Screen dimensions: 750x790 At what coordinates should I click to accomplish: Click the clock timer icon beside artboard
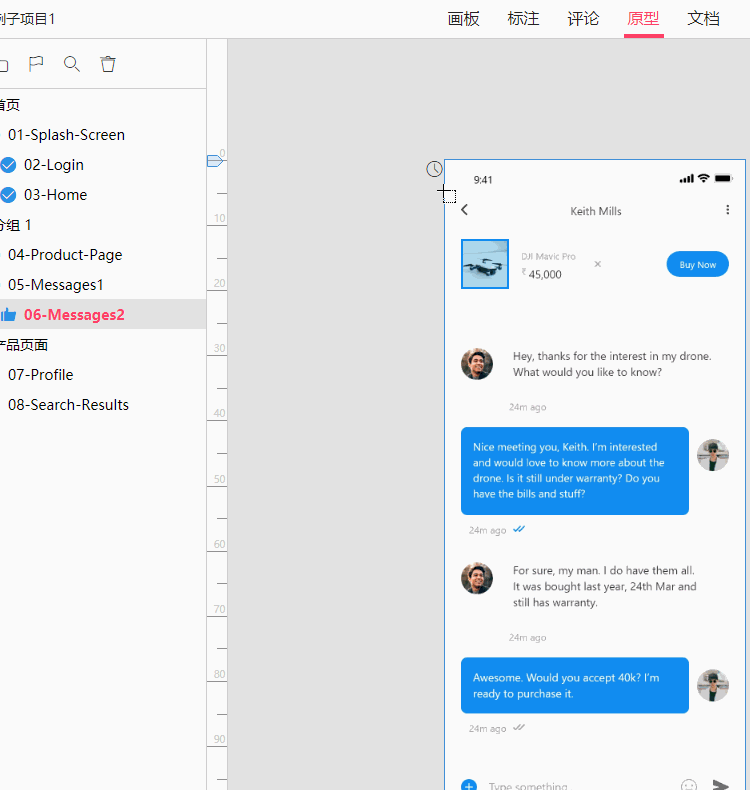click(x=434, y=169)
